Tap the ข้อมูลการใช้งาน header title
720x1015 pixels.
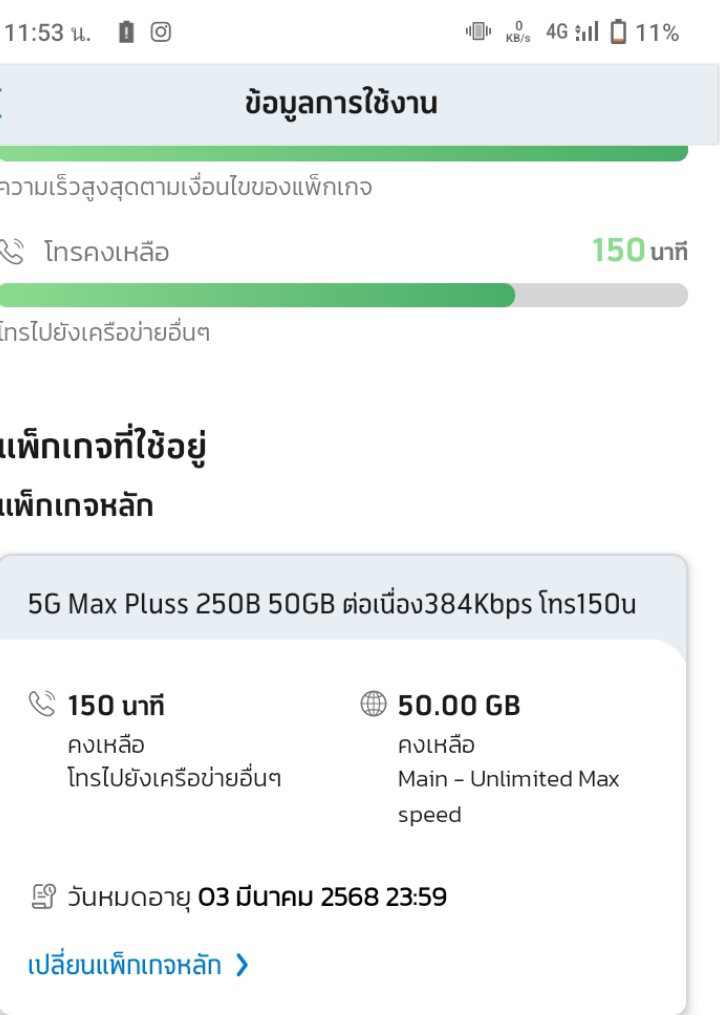341,104
